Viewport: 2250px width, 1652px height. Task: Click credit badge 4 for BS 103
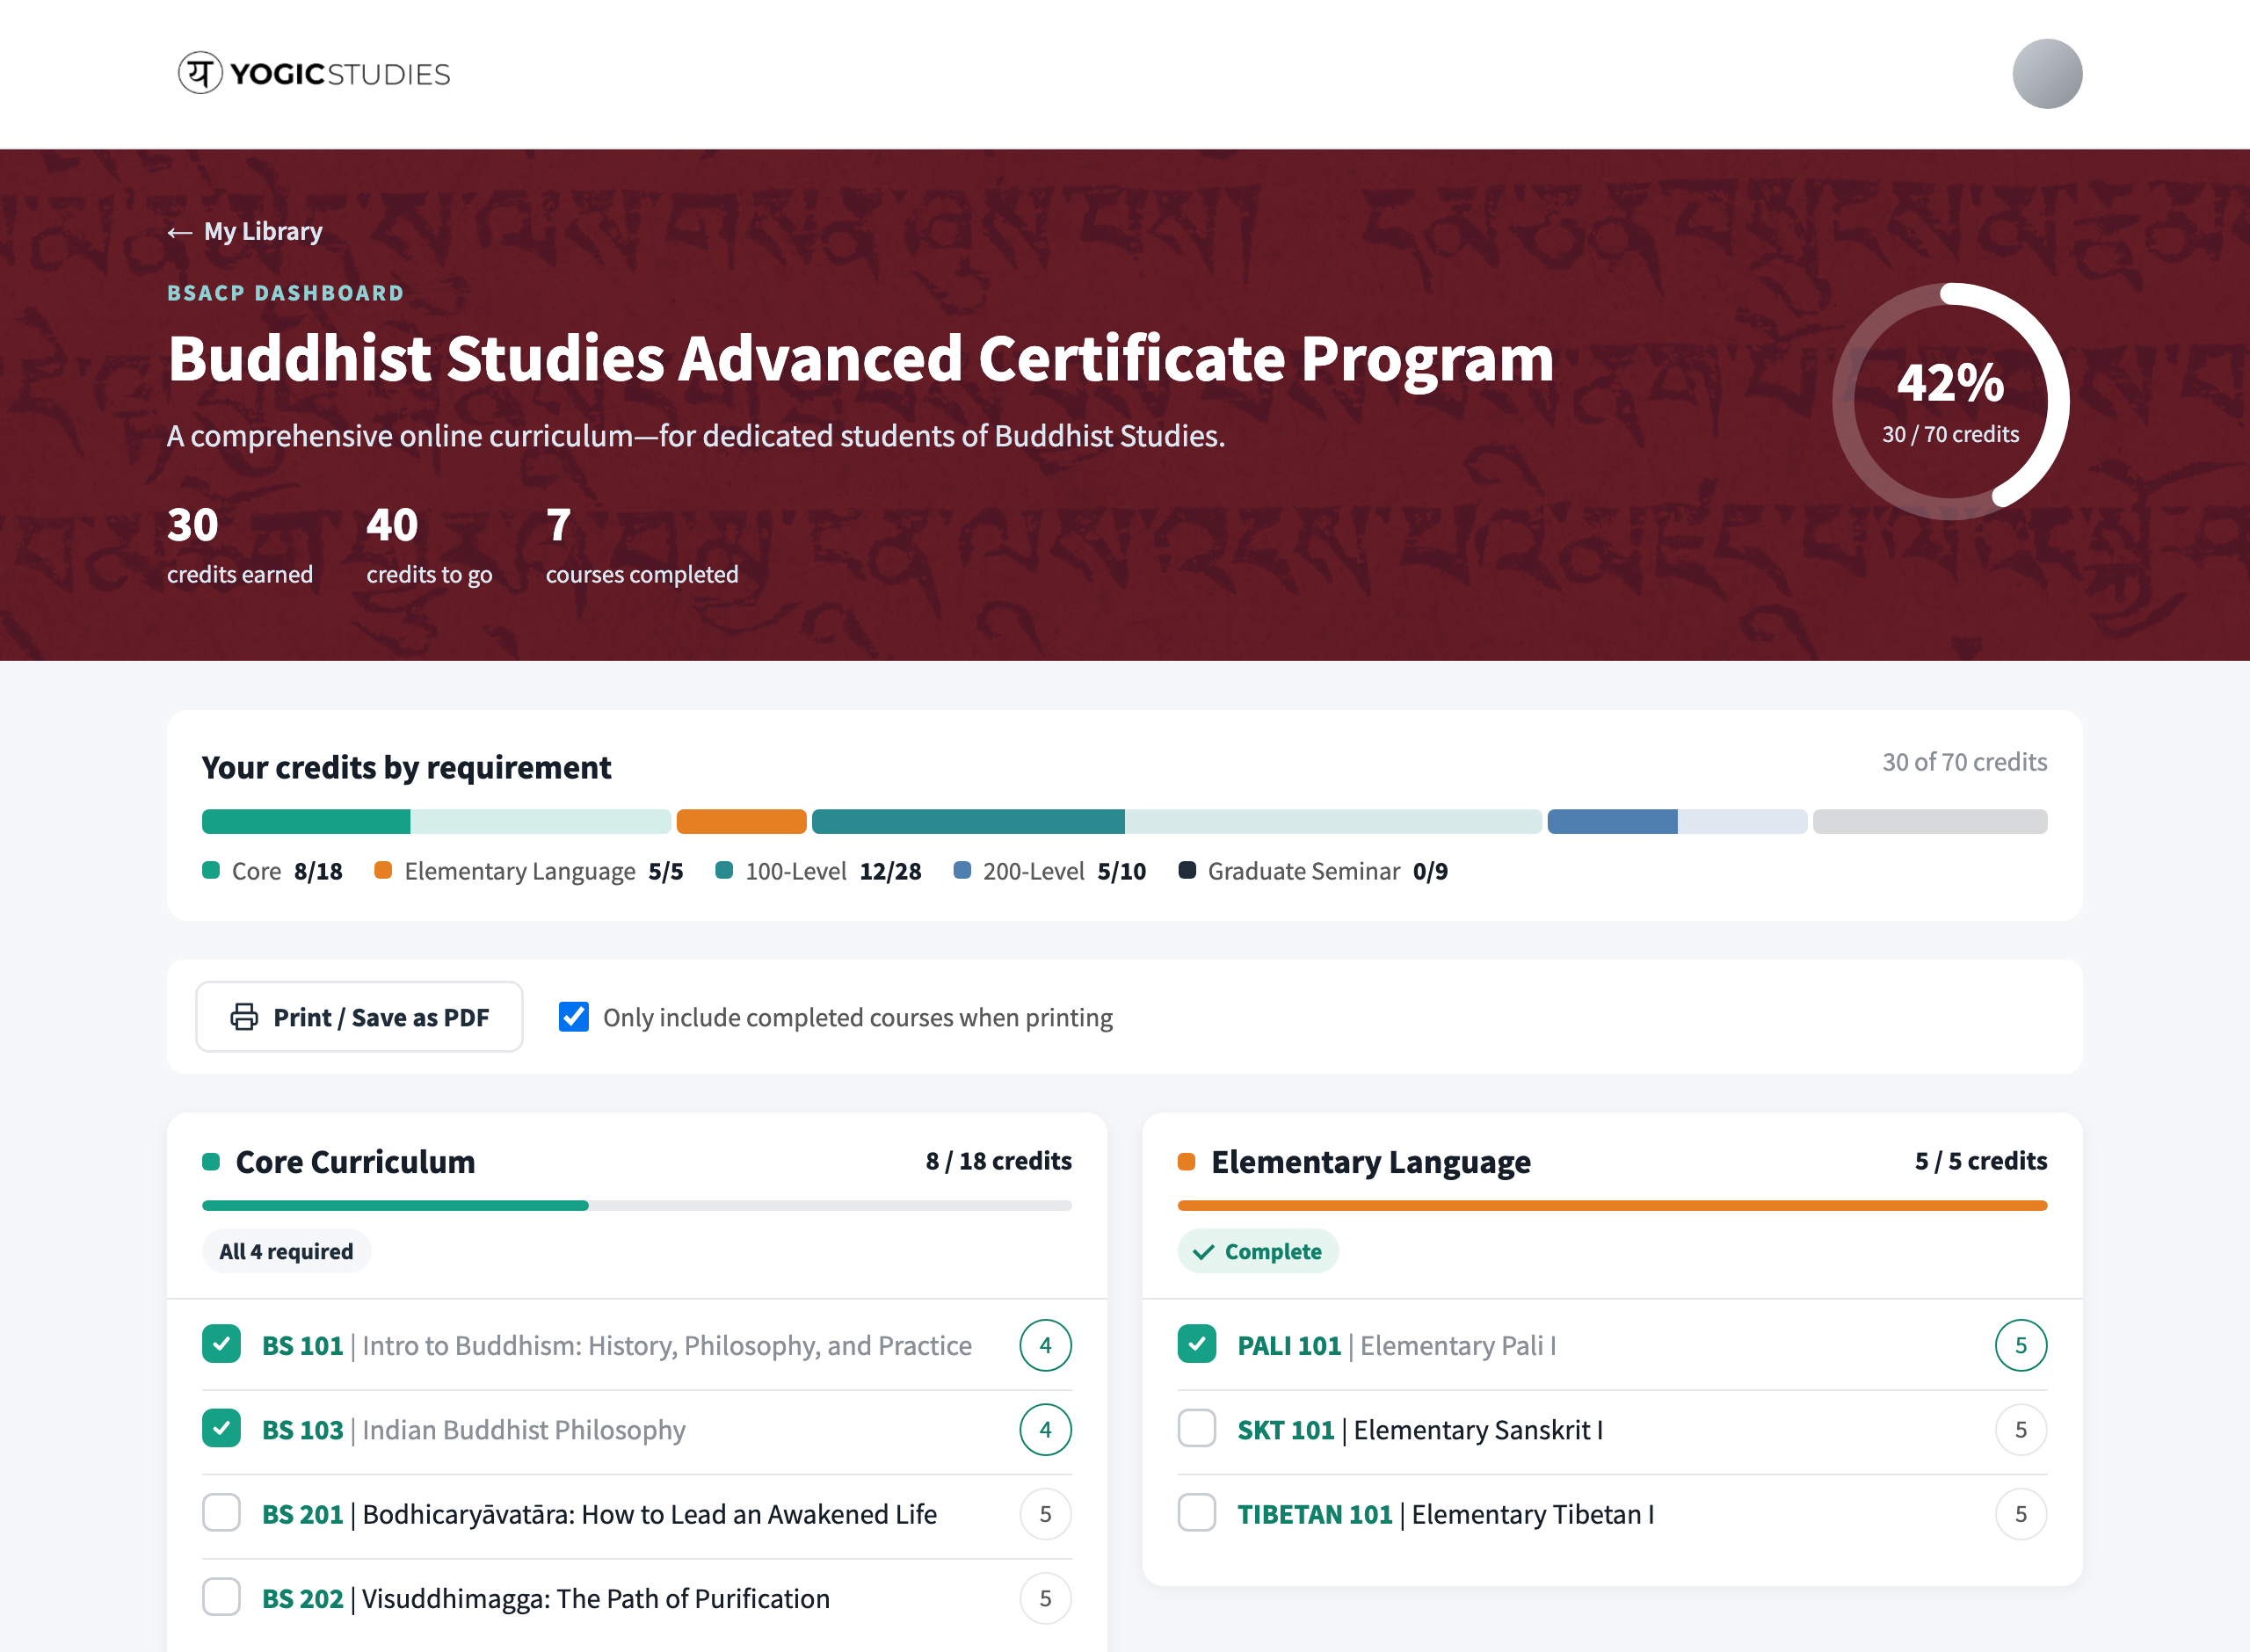(1045, 1430)
